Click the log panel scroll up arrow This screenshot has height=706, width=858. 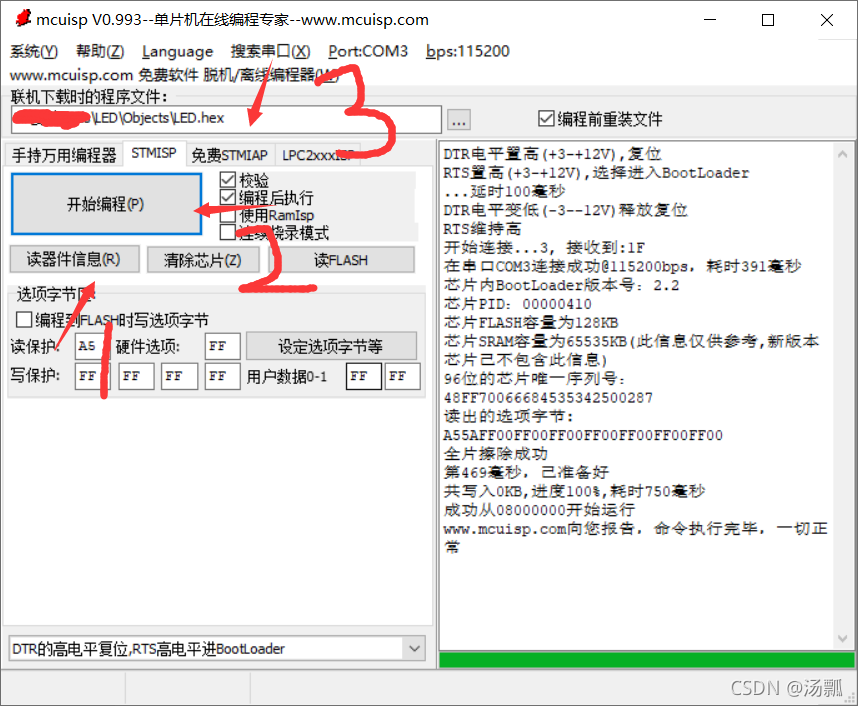click(x=843, y=154)
